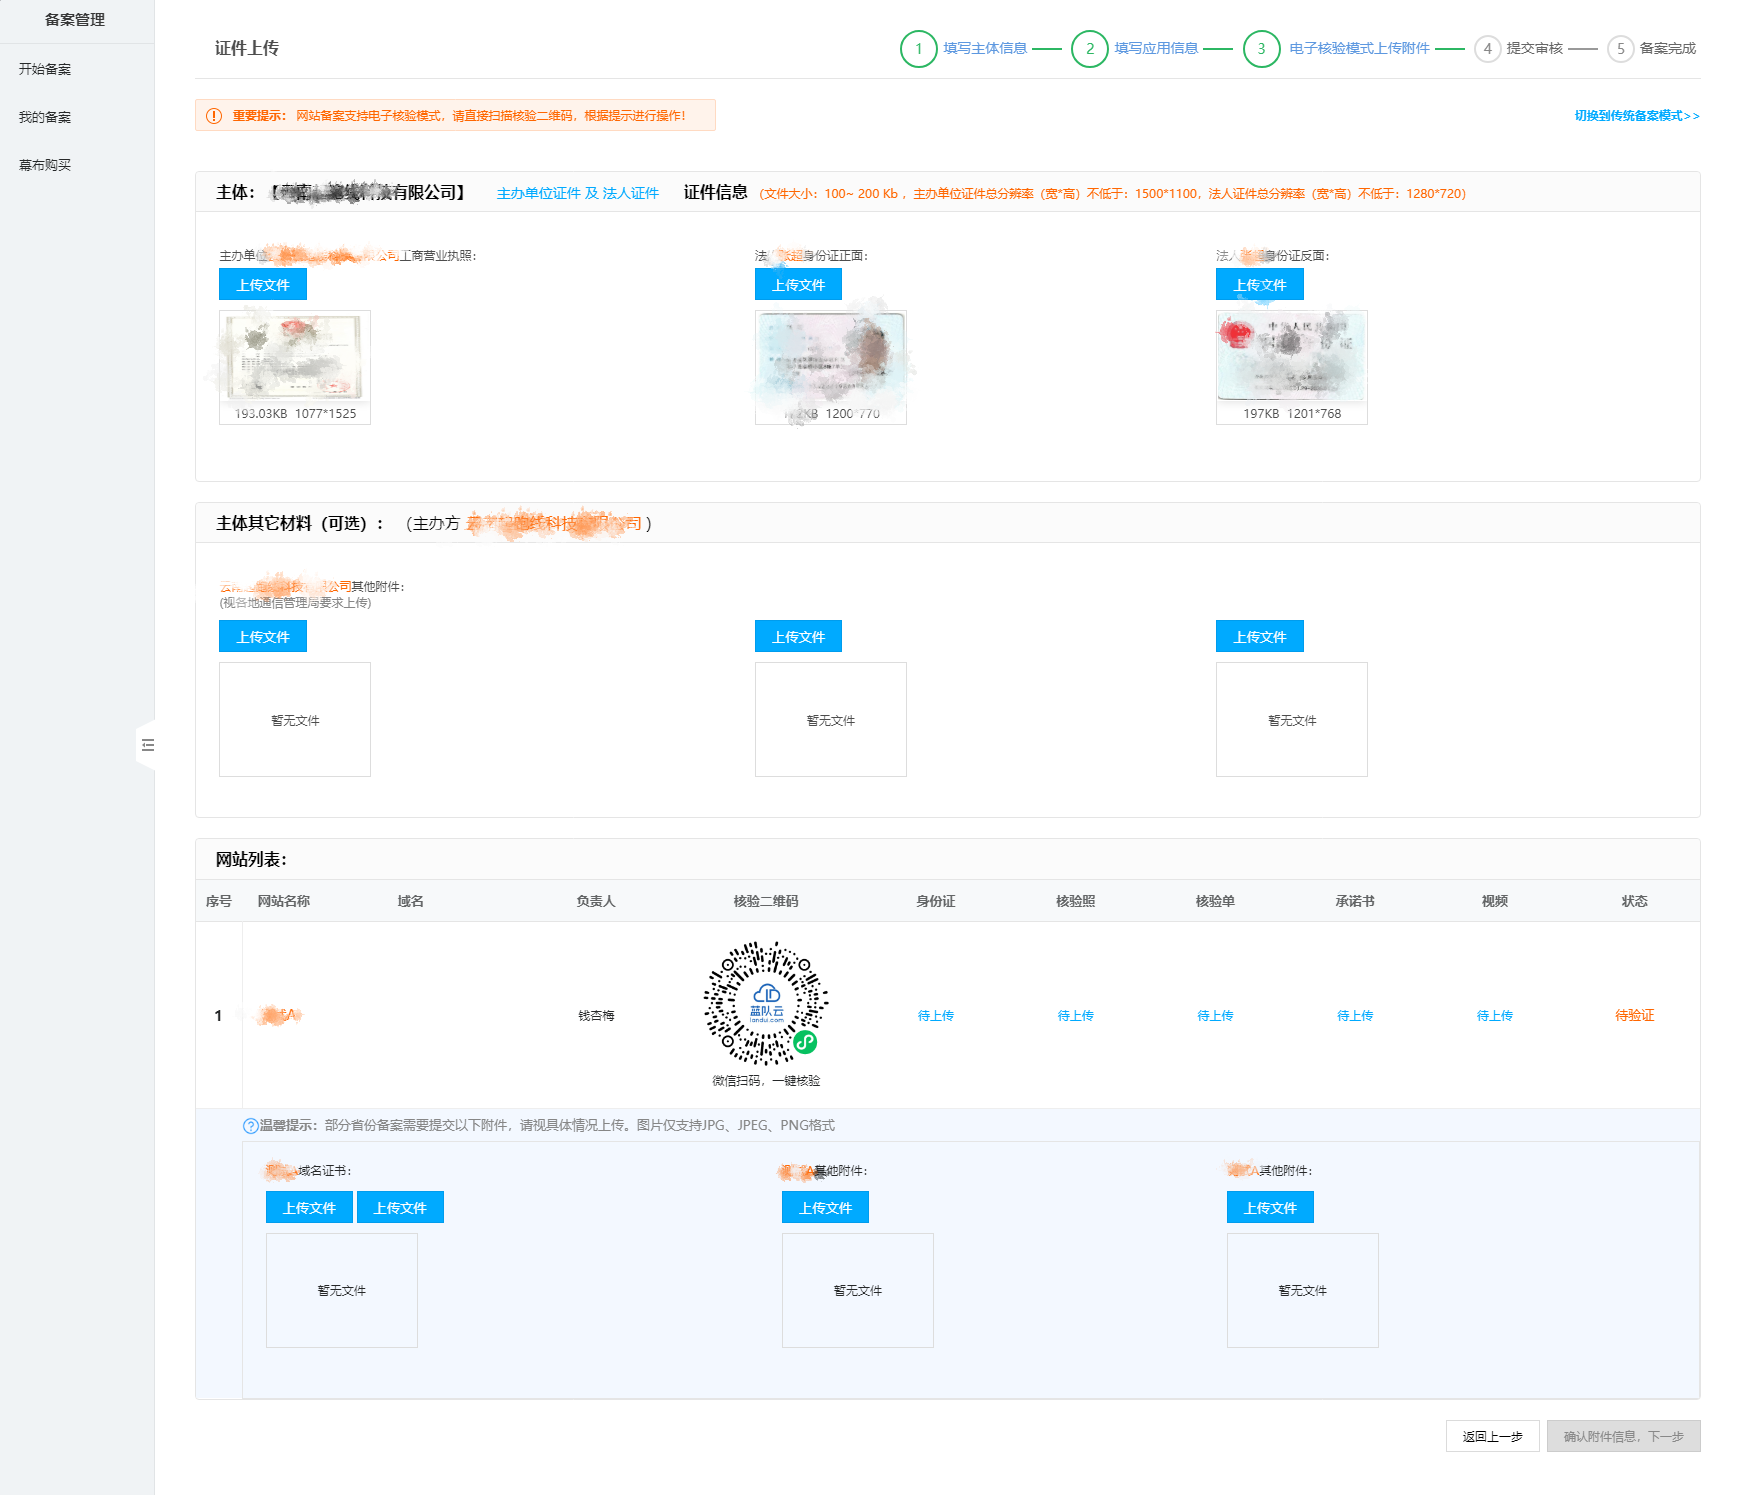Open the ID back thumbnail 197KB 1201*768

pos(1292,367)
